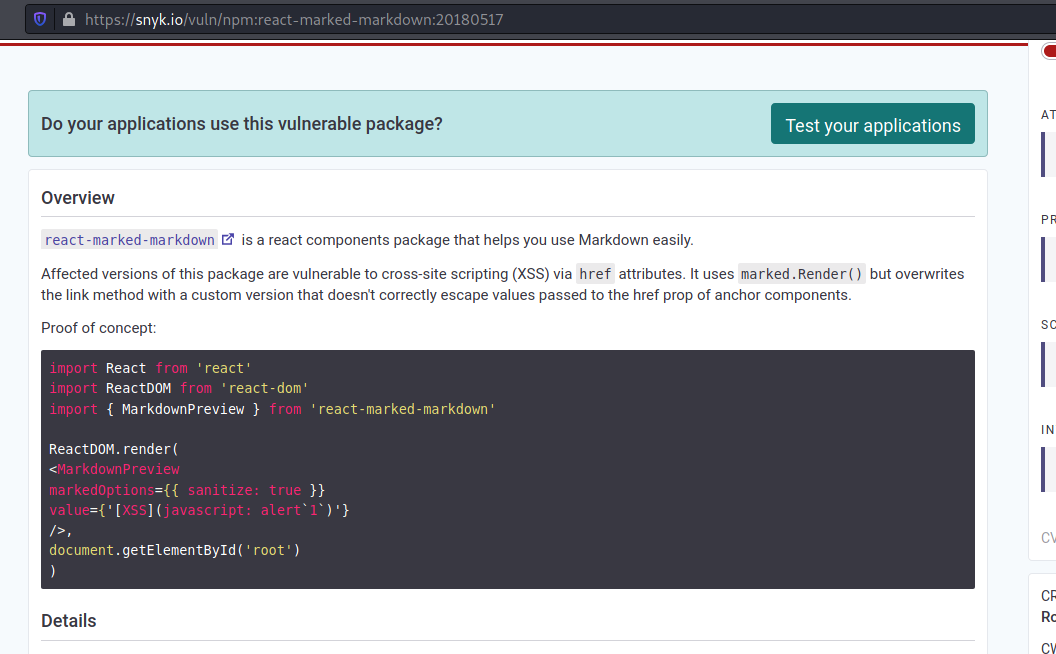The image size is (1056, 654).
Task: Click the 'react-marked-markdown' import string in code
Action: tap(403, 409)
